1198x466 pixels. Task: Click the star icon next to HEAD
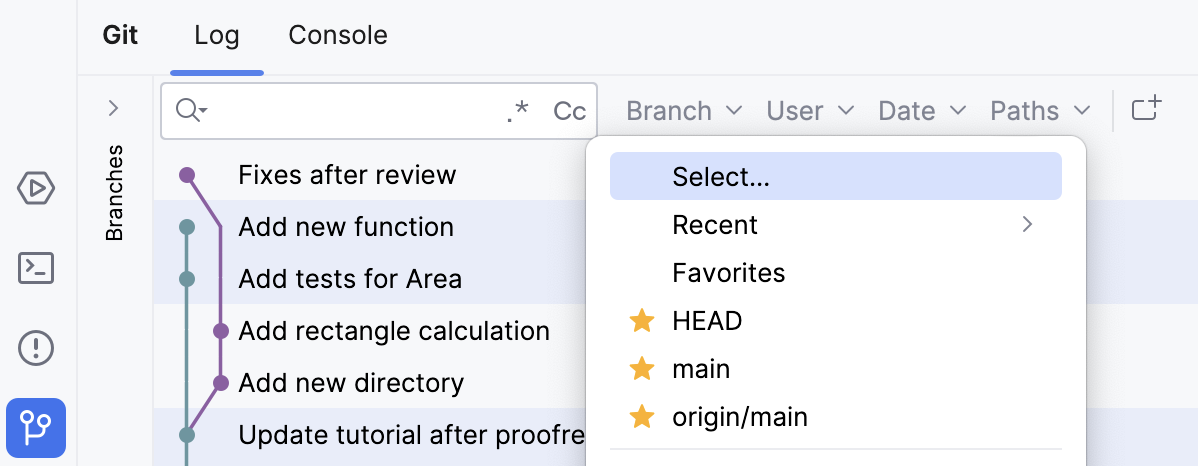[x=642, y=321]
